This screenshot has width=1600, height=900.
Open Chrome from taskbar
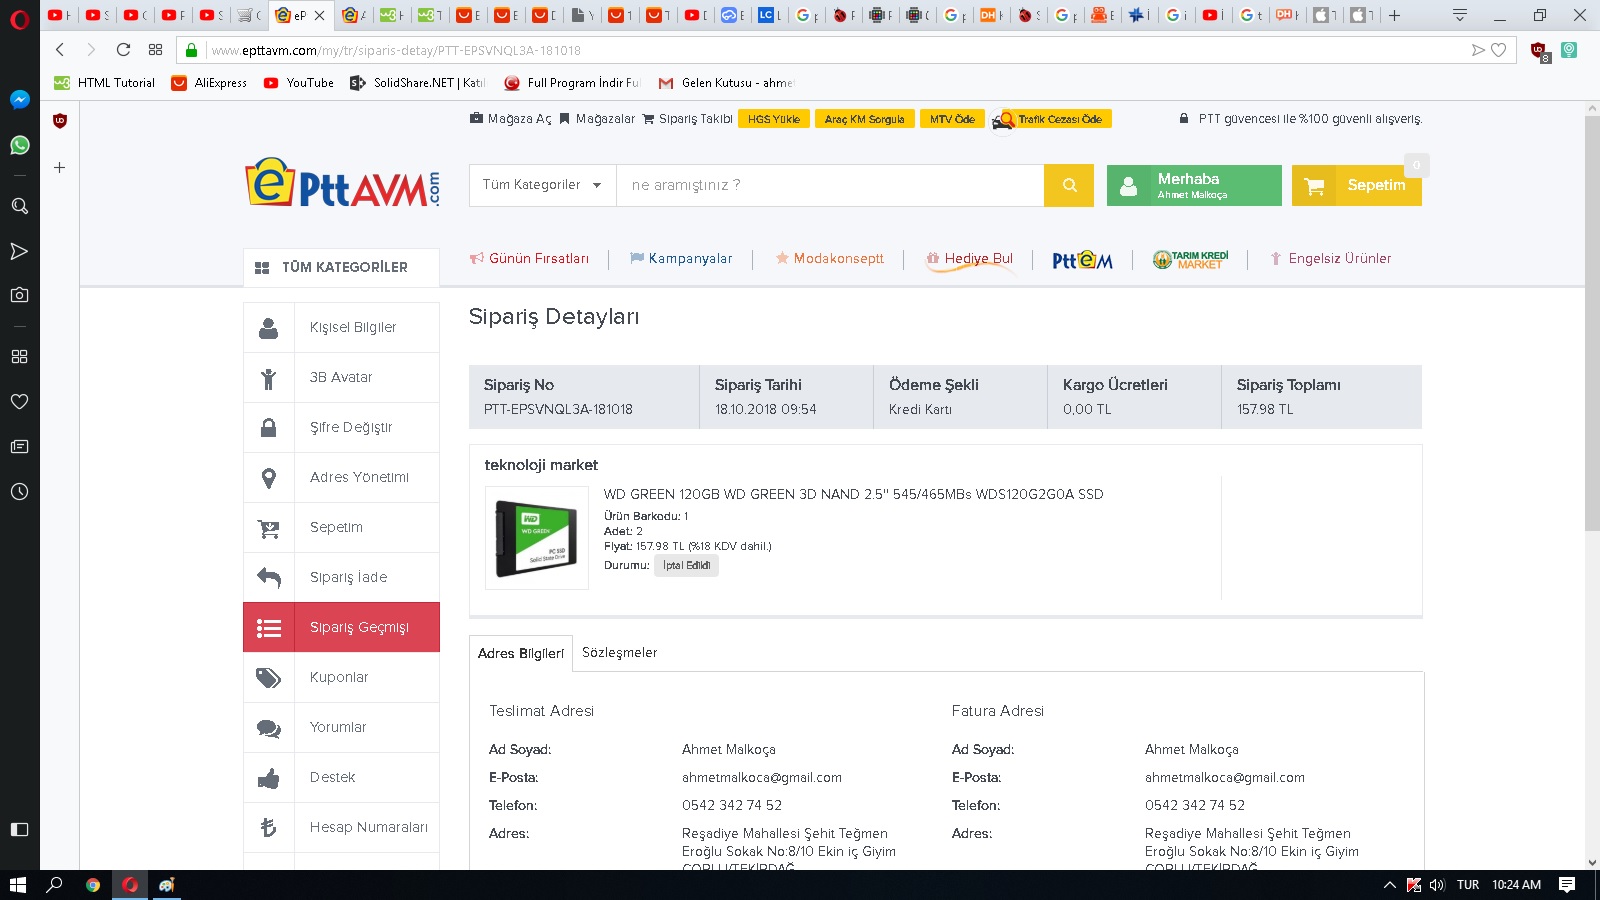tap(93, 885)
